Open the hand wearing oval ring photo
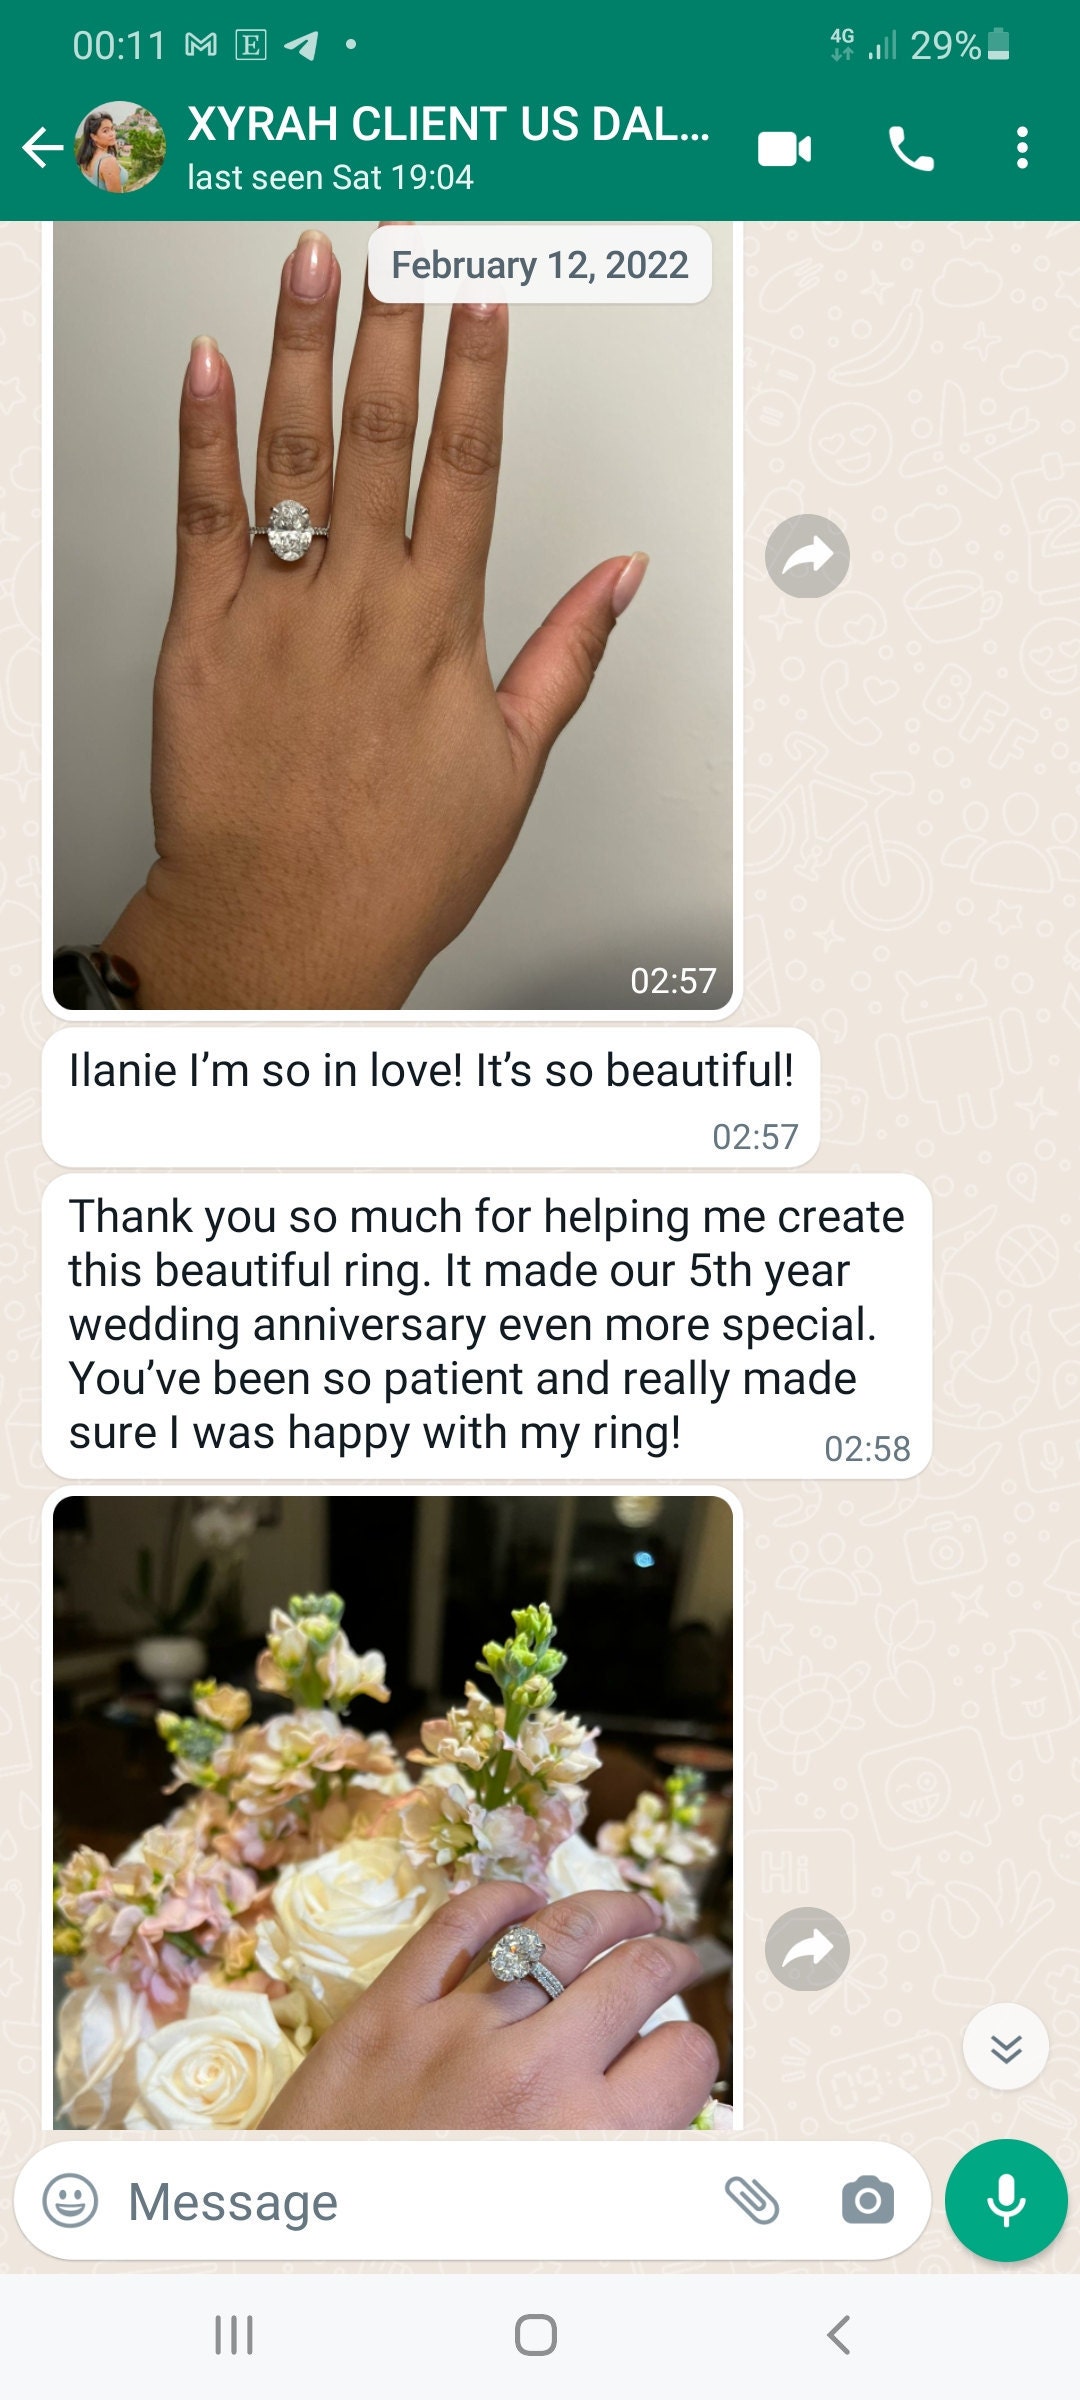 coord(393,616)
